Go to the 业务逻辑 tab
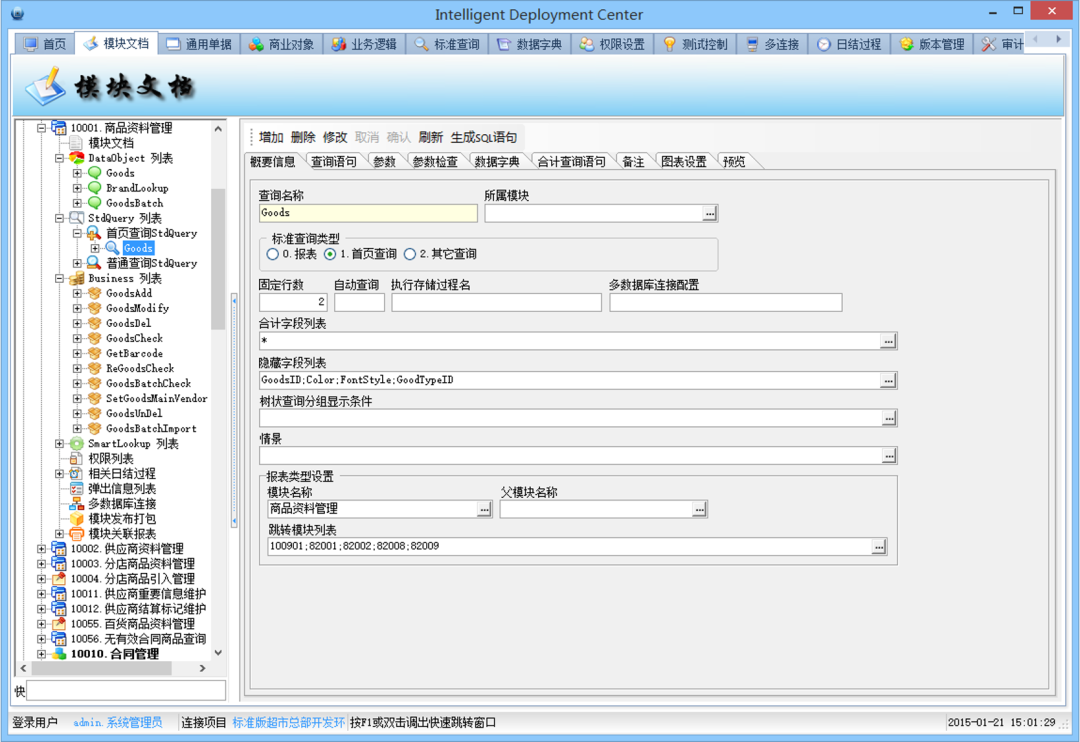1080x742 pixels. point(364,44)
